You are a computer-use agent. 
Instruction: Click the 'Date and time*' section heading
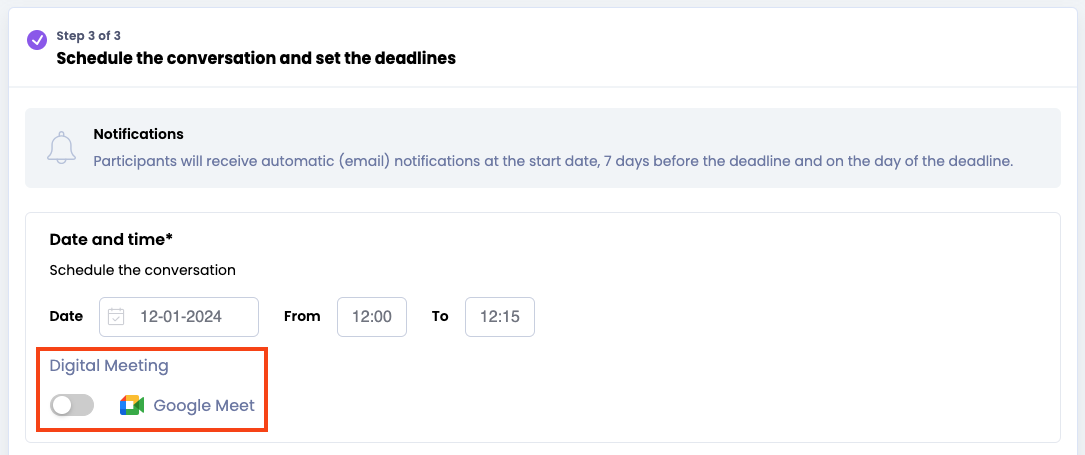pyautogui.click(x=109, y=240)
